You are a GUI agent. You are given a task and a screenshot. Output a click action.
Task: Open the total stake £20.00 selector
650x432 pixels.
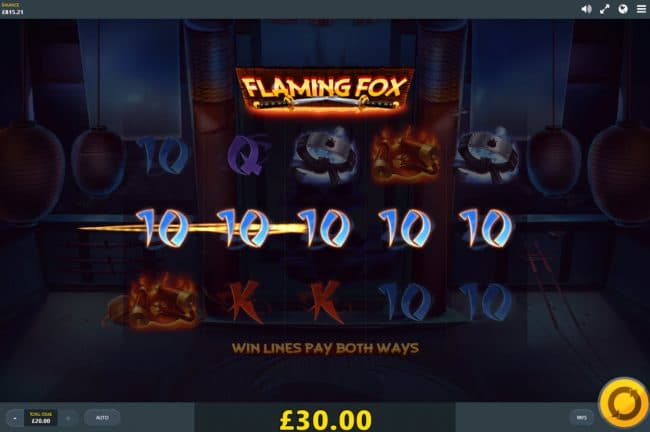[x=41, y=418]
